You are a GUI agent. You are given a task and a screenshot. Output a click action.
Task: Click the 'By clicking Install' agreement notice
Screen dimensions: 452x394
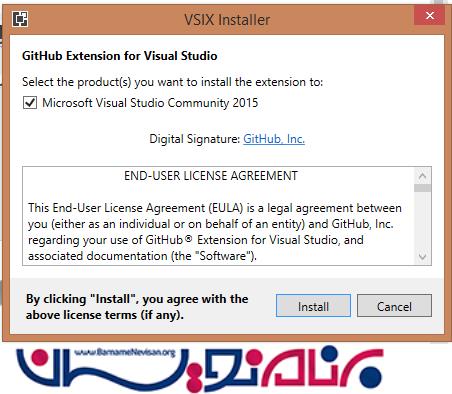click(137, 307)
